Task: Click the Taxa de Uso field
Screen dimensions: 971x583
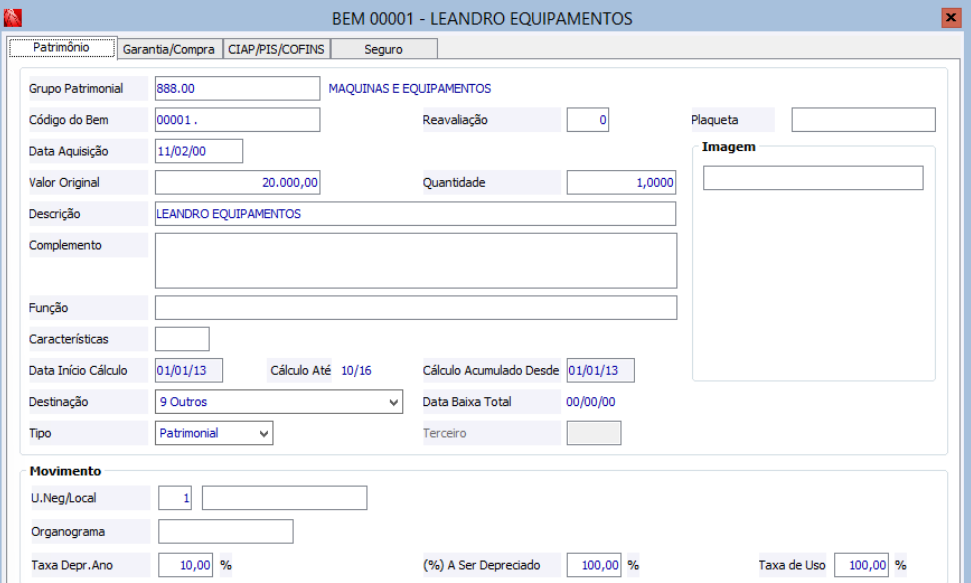Action: click(x=861, y=565)
